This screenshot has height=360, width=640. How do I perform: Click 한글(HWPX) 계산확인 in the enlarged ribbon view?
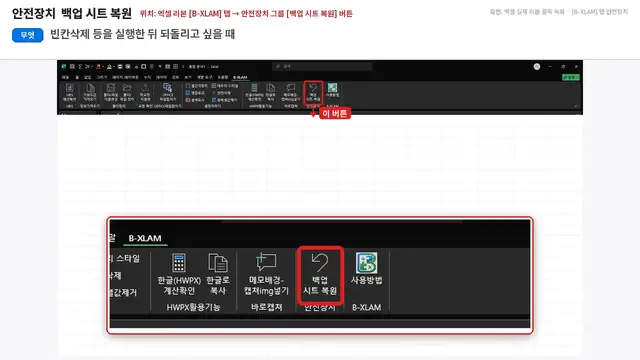click(x=179, y=274)
